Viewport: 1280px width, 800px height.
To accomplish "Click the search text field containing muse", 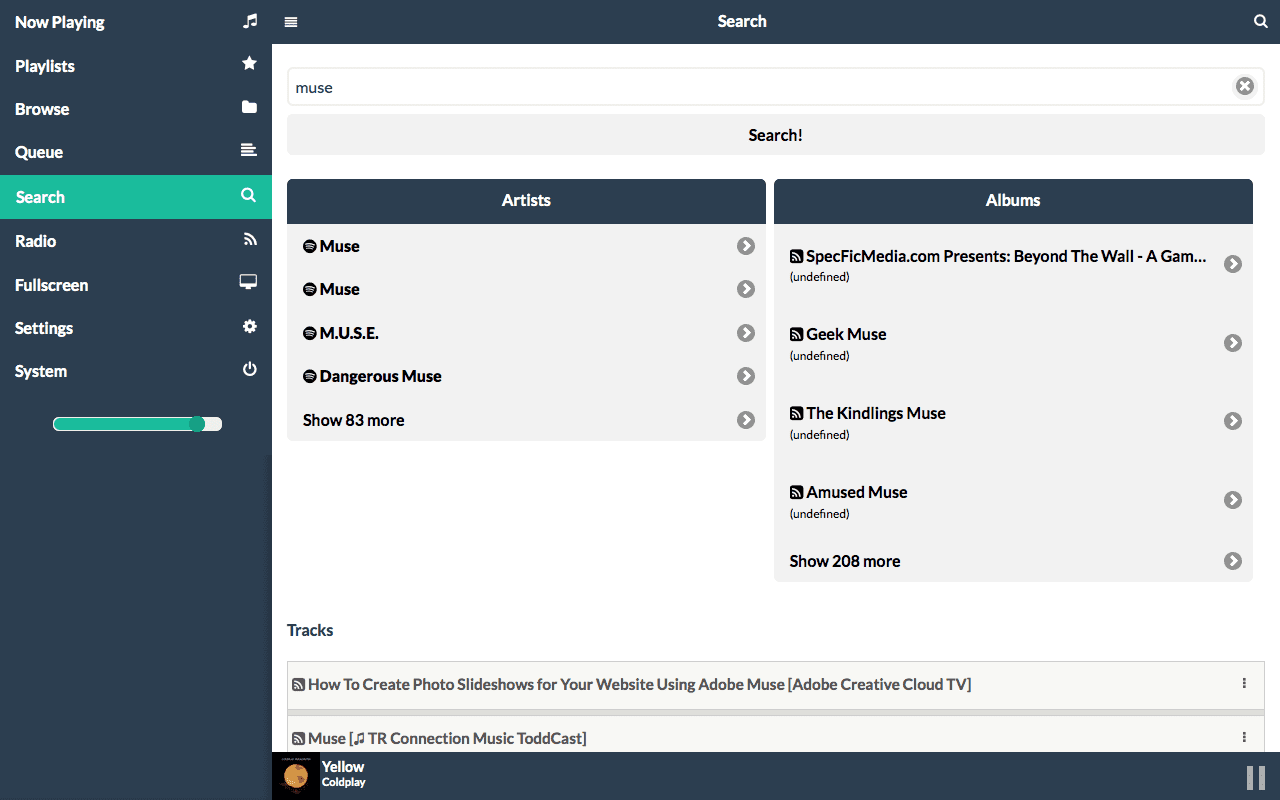I will click(x=760, y=87).
